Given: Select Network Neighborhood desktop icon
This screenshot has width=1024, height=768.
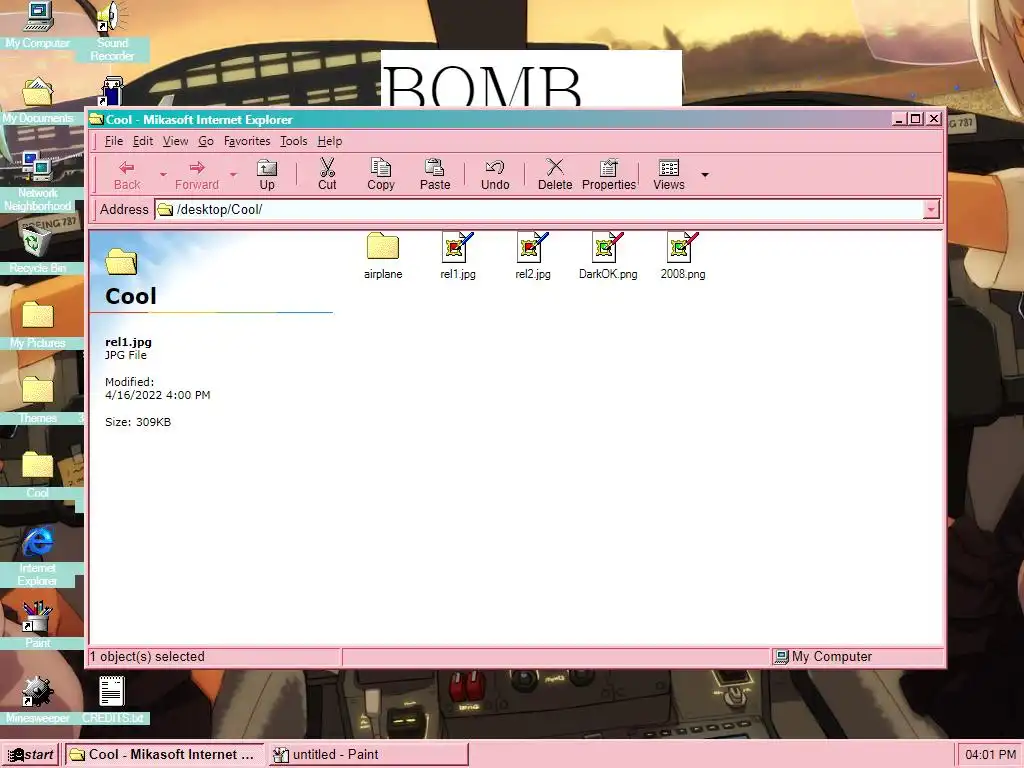Looking at the screenshot, I should [38, 182].
